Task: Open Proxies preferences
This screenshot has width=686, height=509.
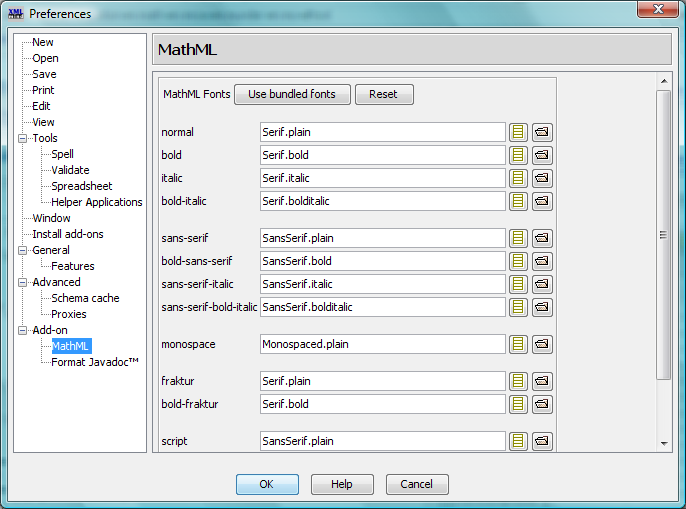Action: tap(69, 314)
